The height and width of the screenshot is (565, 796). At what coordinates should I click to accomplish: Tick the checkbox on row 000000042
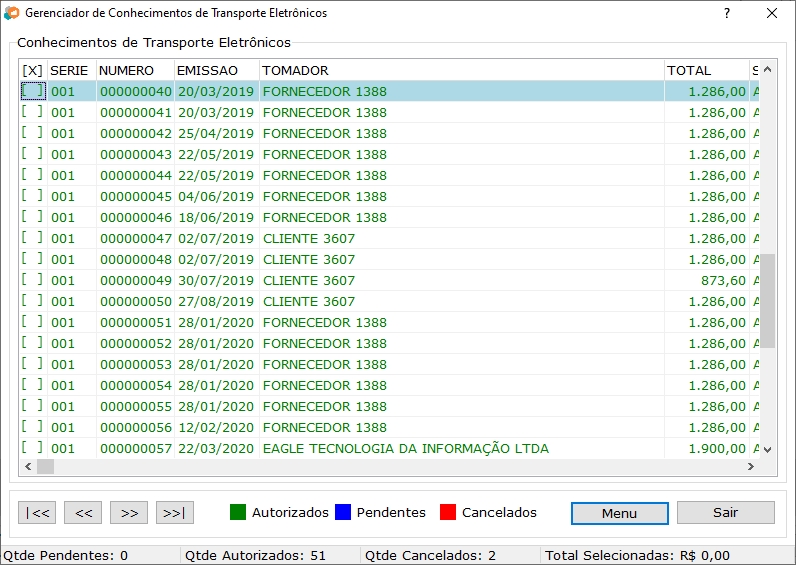[33, 133]
